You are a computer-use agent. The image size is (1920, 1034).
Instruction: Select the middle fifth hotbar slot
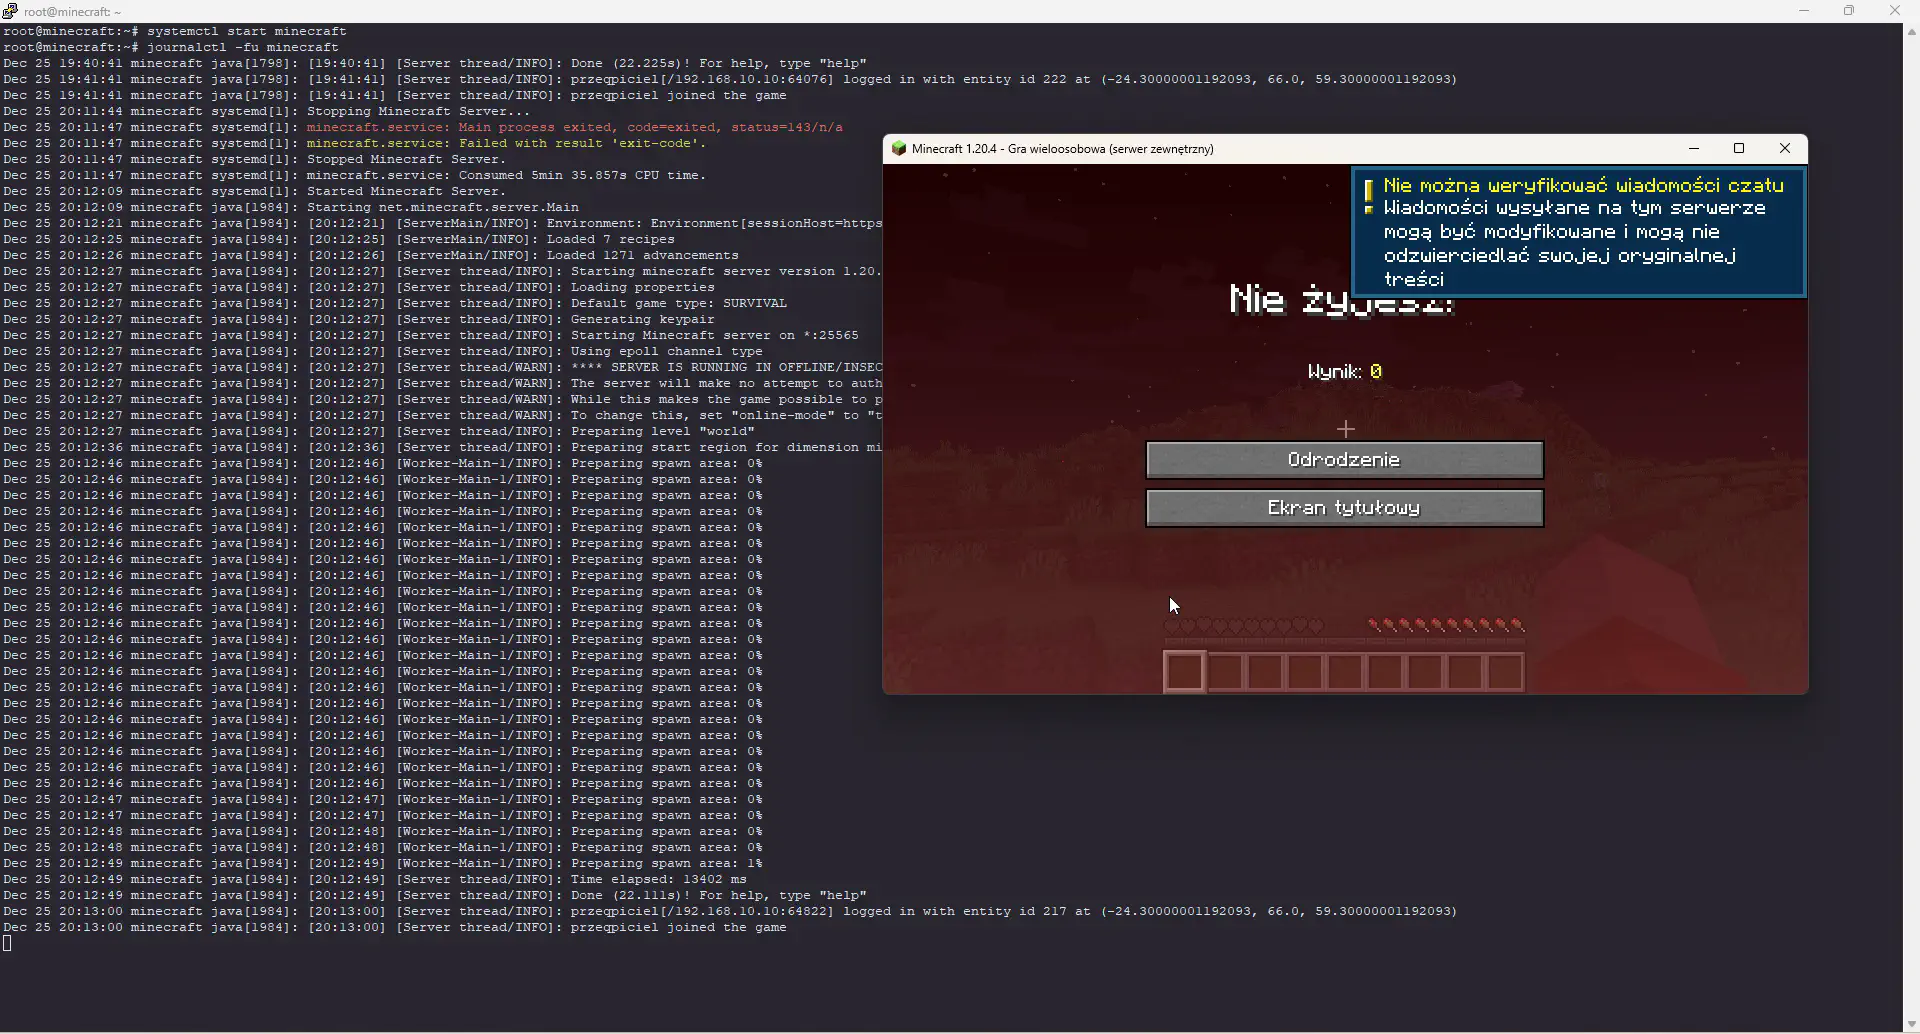[x=1345, y=672]
